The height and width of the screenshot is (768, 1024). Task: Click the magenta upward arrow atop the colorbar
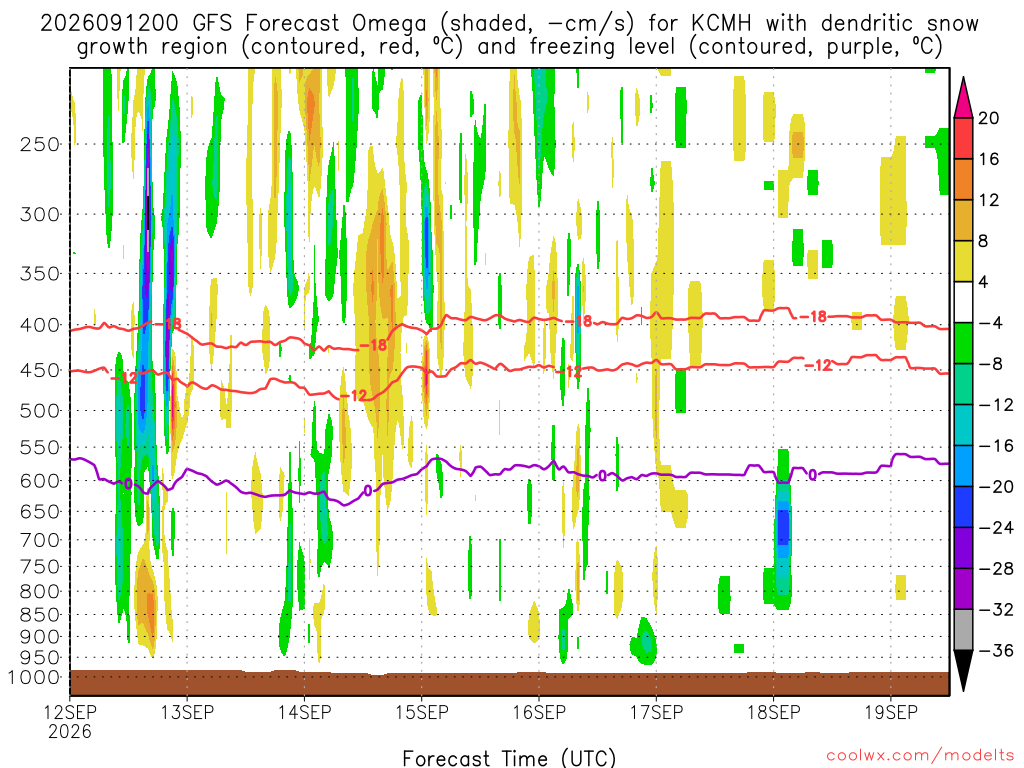(963, 97)
